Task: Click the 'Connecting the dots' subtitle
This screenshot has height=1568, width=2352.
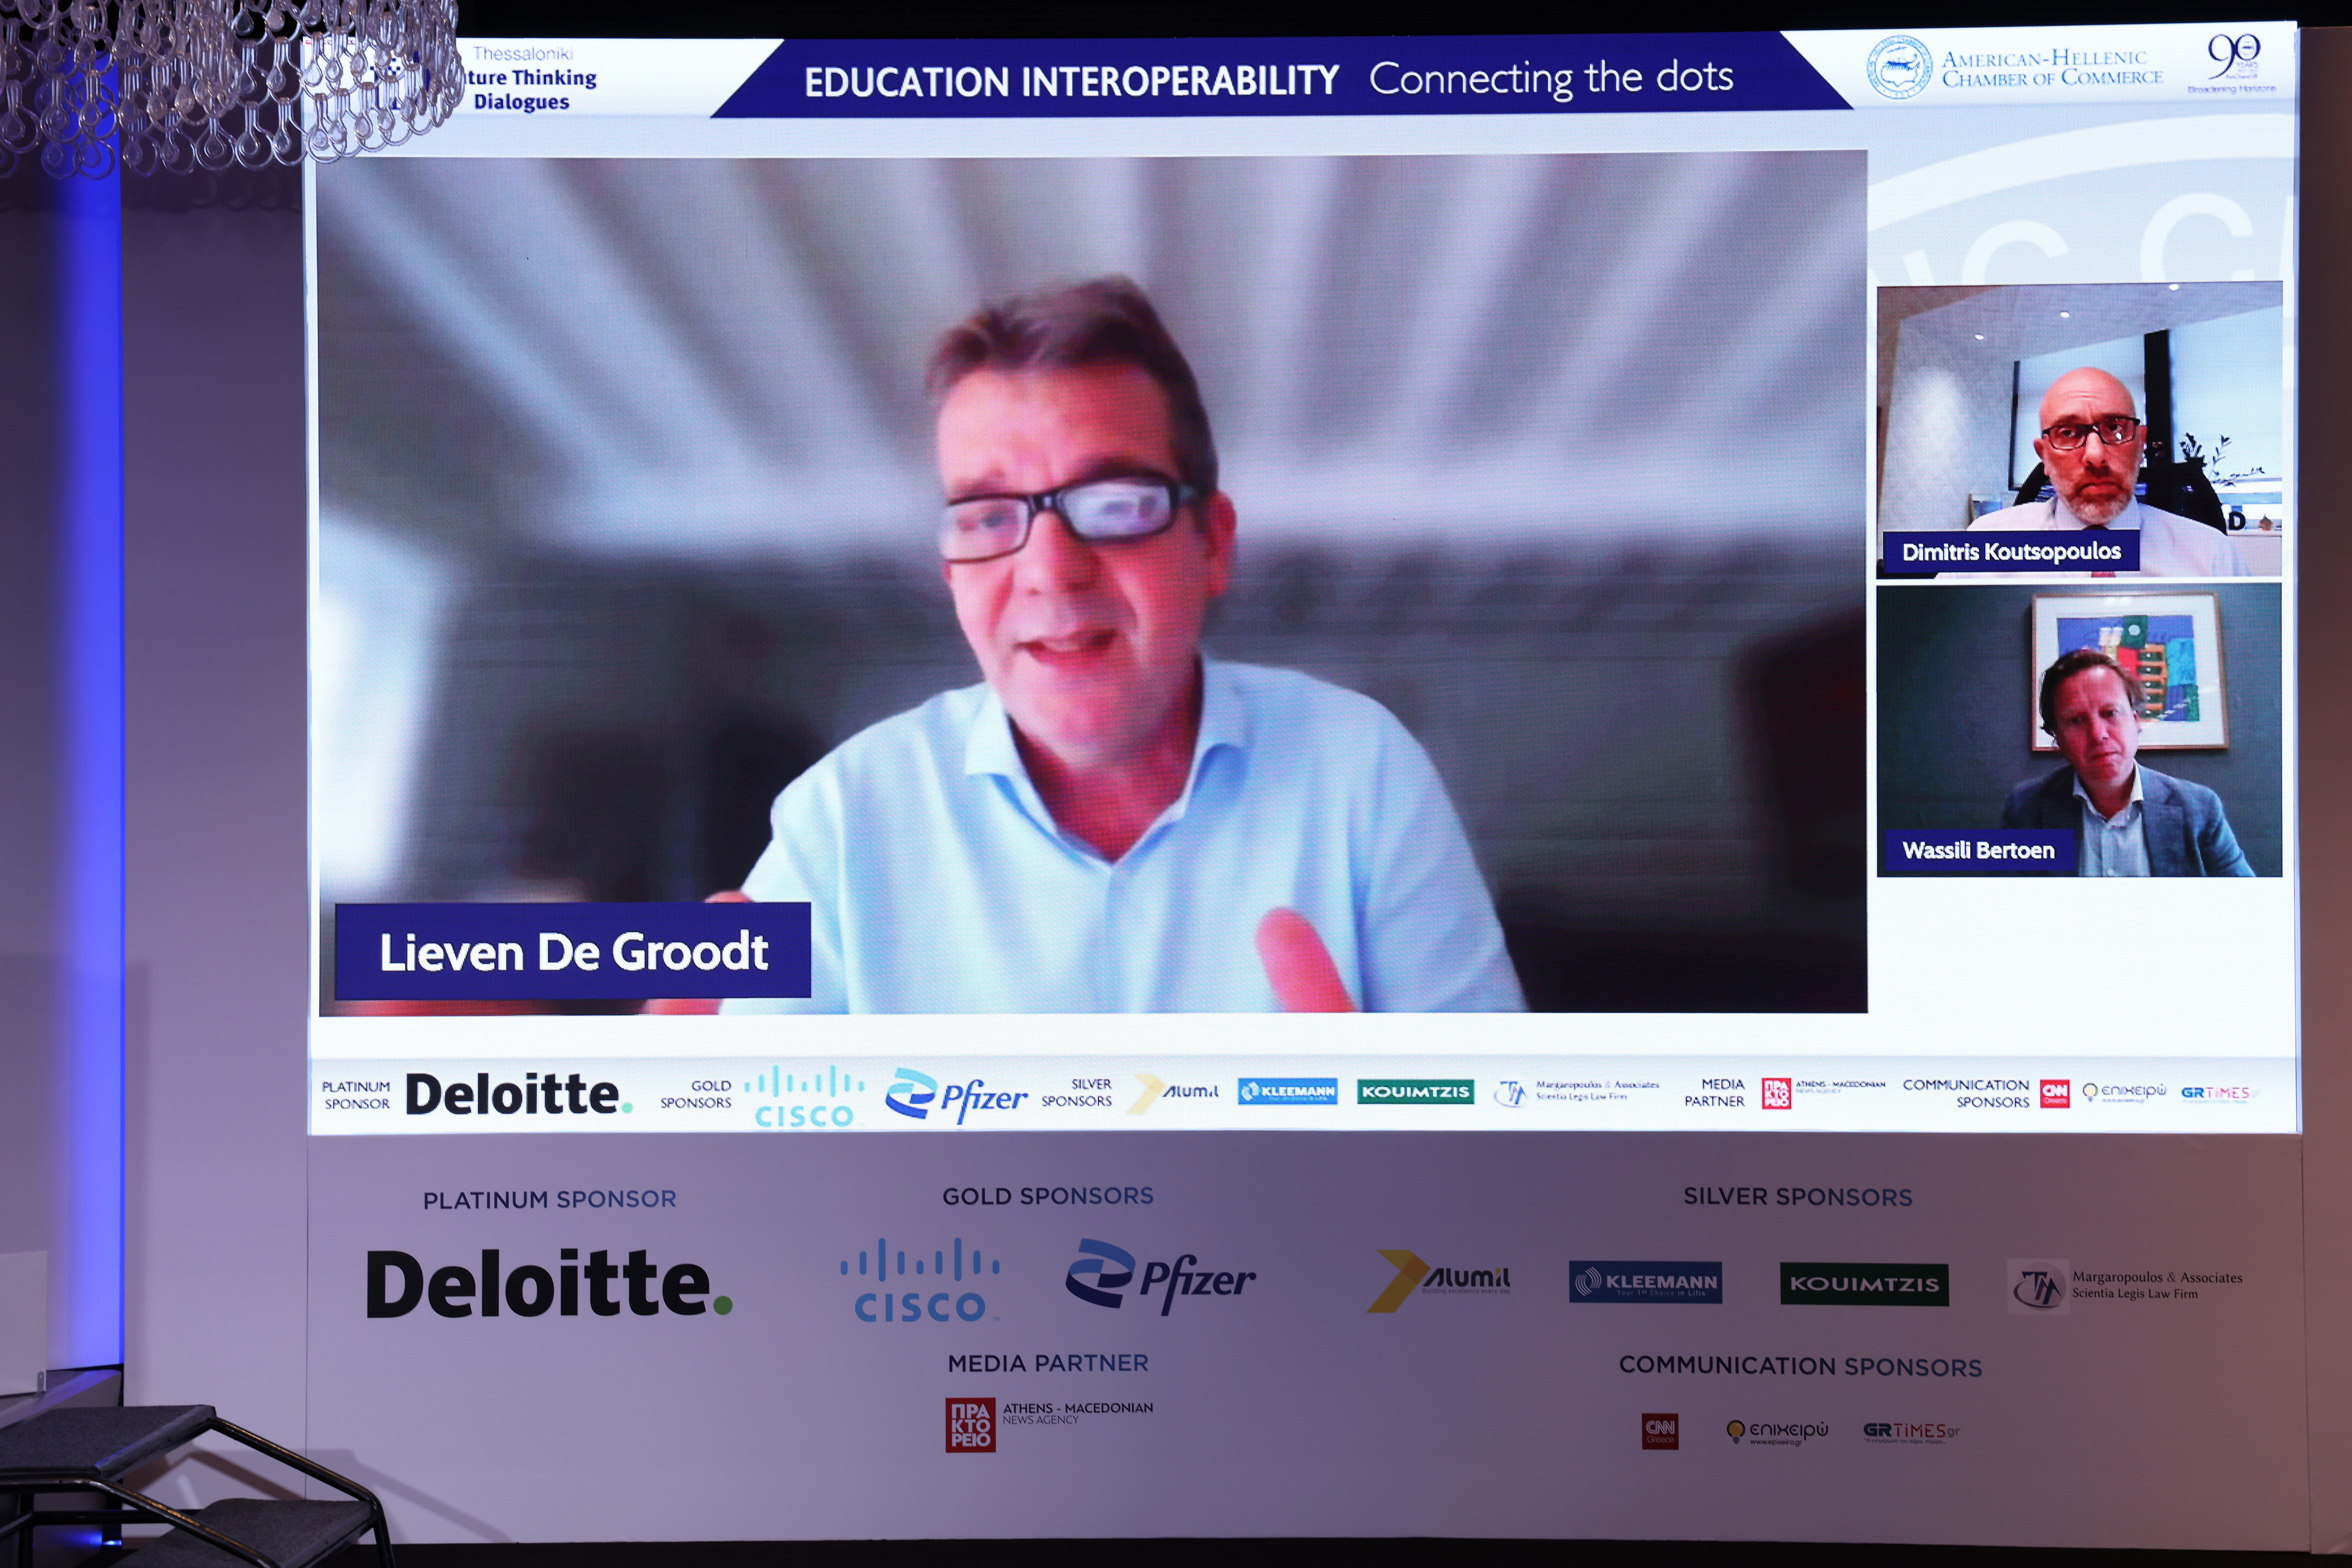Action: (x=1551, y=77)
